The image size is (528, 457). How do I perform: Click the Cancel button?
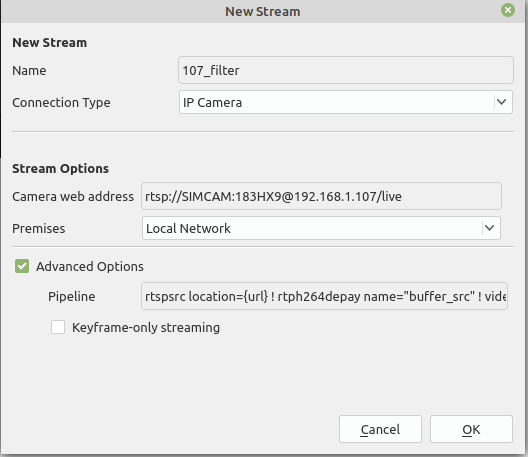[x=380, y=429]
